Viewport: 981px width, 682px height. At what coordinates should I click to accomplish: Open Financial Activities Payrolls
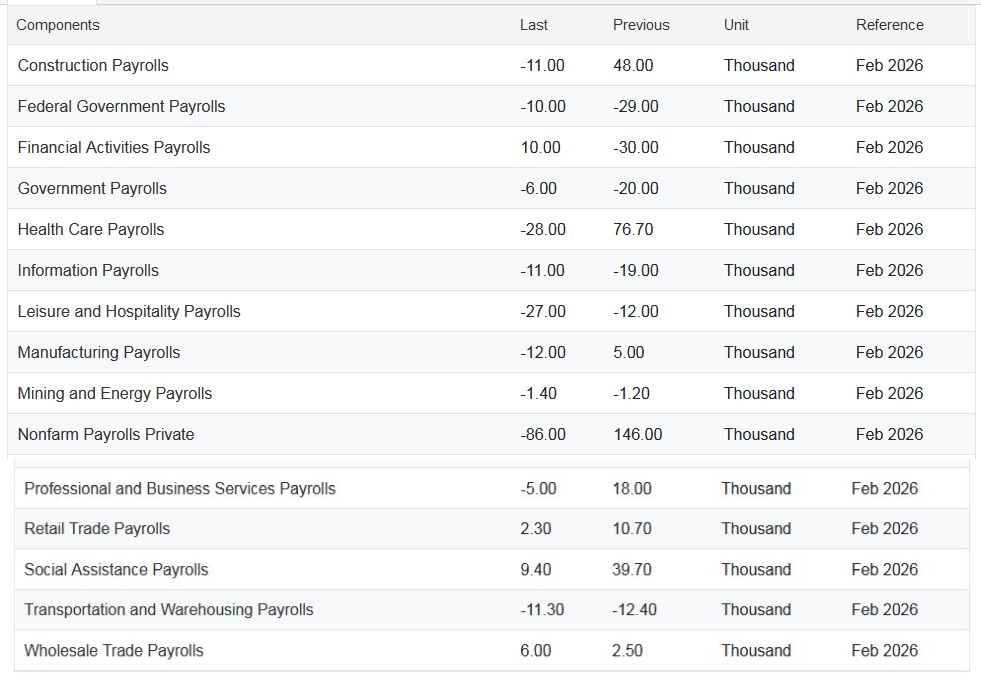pos(114,147)
